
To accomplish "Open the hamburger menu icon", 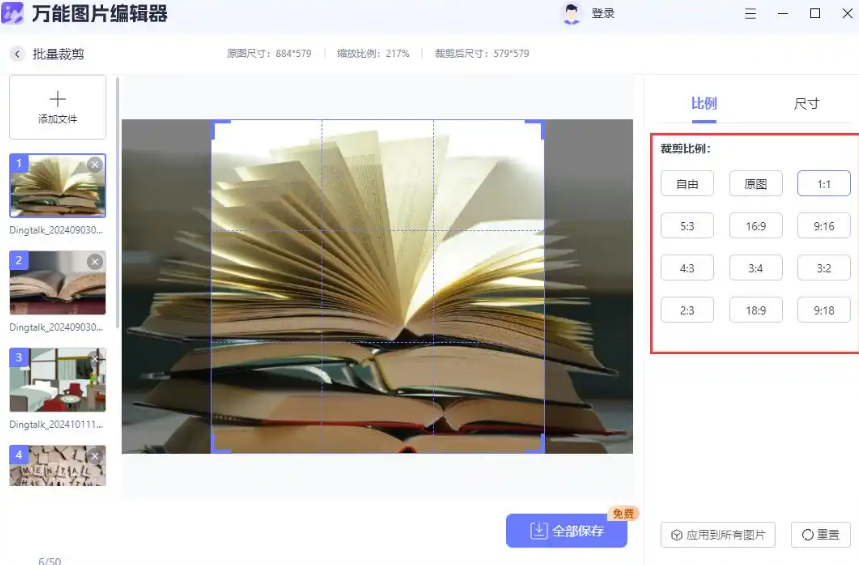I will point(751,14).
